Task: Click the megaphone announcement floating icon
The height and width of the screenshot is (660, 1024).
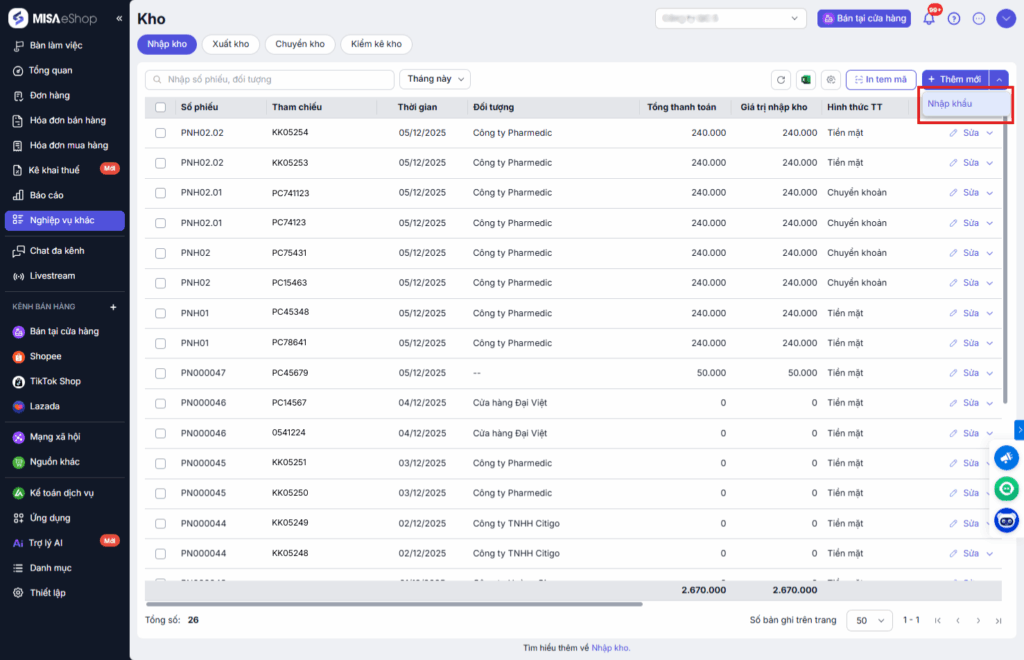Action: click(1006, 457)
